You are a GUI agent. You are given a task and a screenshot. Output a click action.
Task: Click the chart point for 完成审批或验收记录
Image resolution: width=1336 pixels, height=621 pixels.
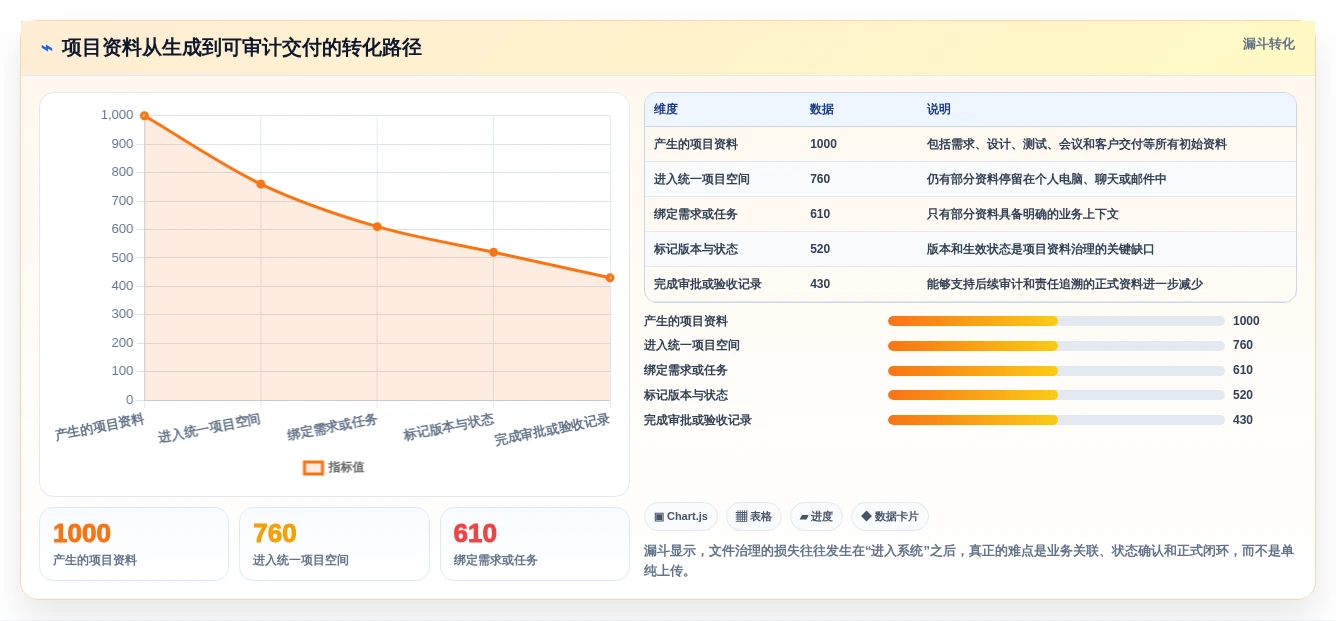pos(610,278)
